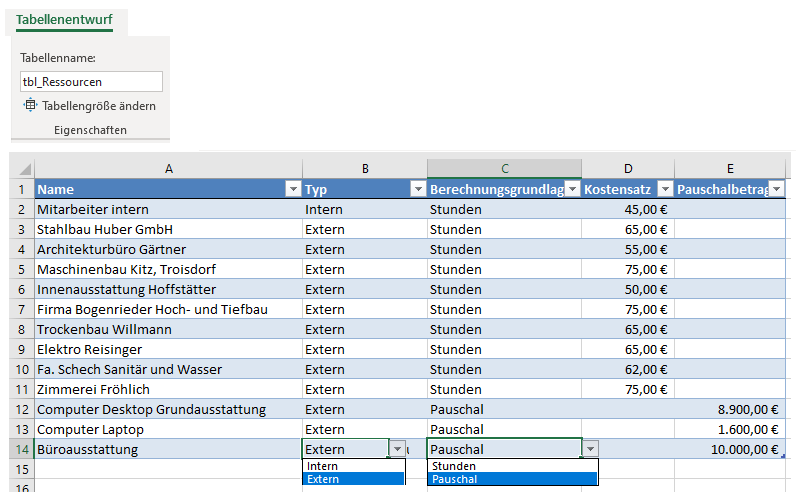Select row 12 header
The height and width of the screenshot is (495, 796).
(x=23, y=409)
